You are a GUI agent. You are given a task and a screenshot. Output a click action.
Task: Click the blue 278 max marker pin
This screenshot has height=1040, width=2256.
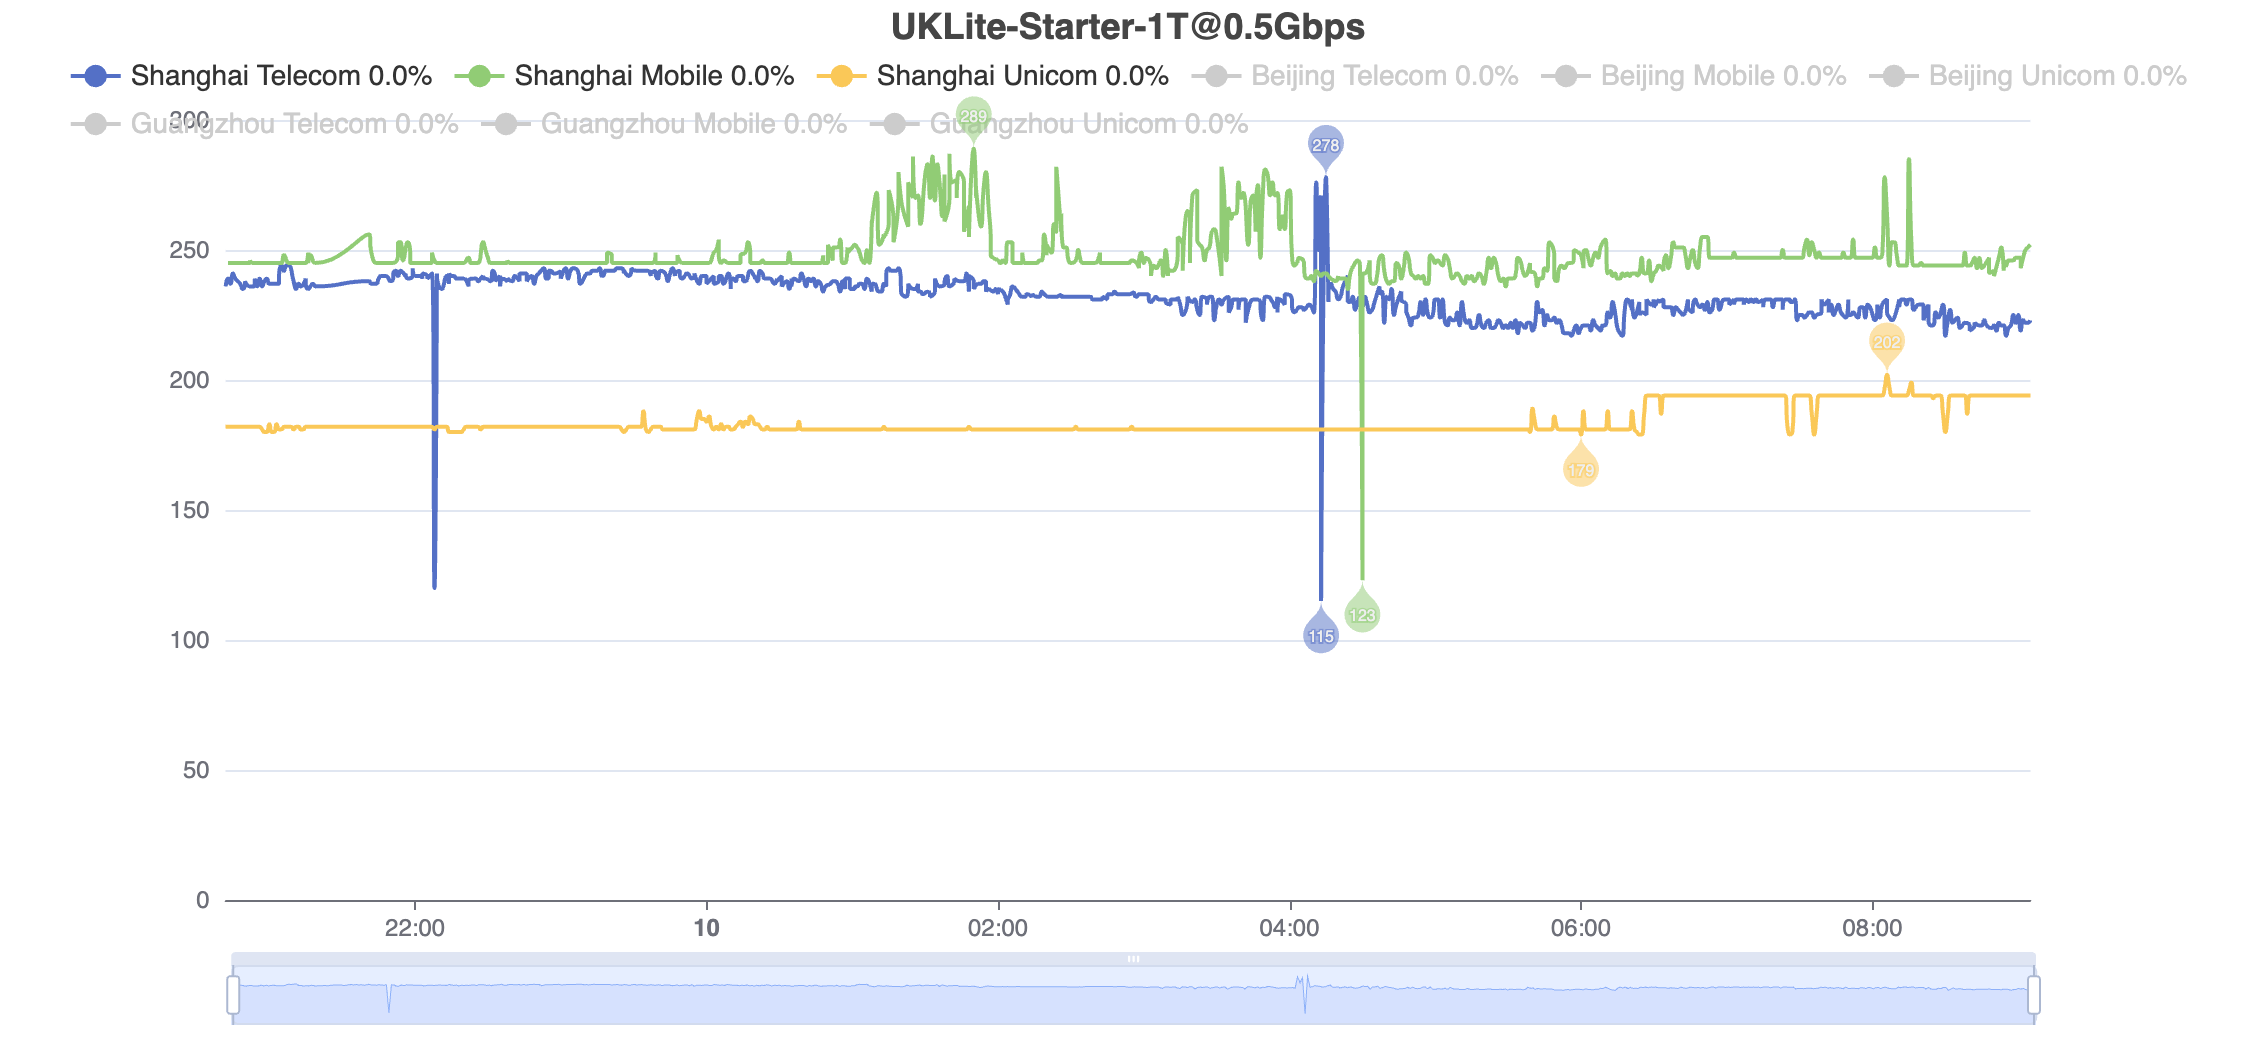[x=1325, y=146]
